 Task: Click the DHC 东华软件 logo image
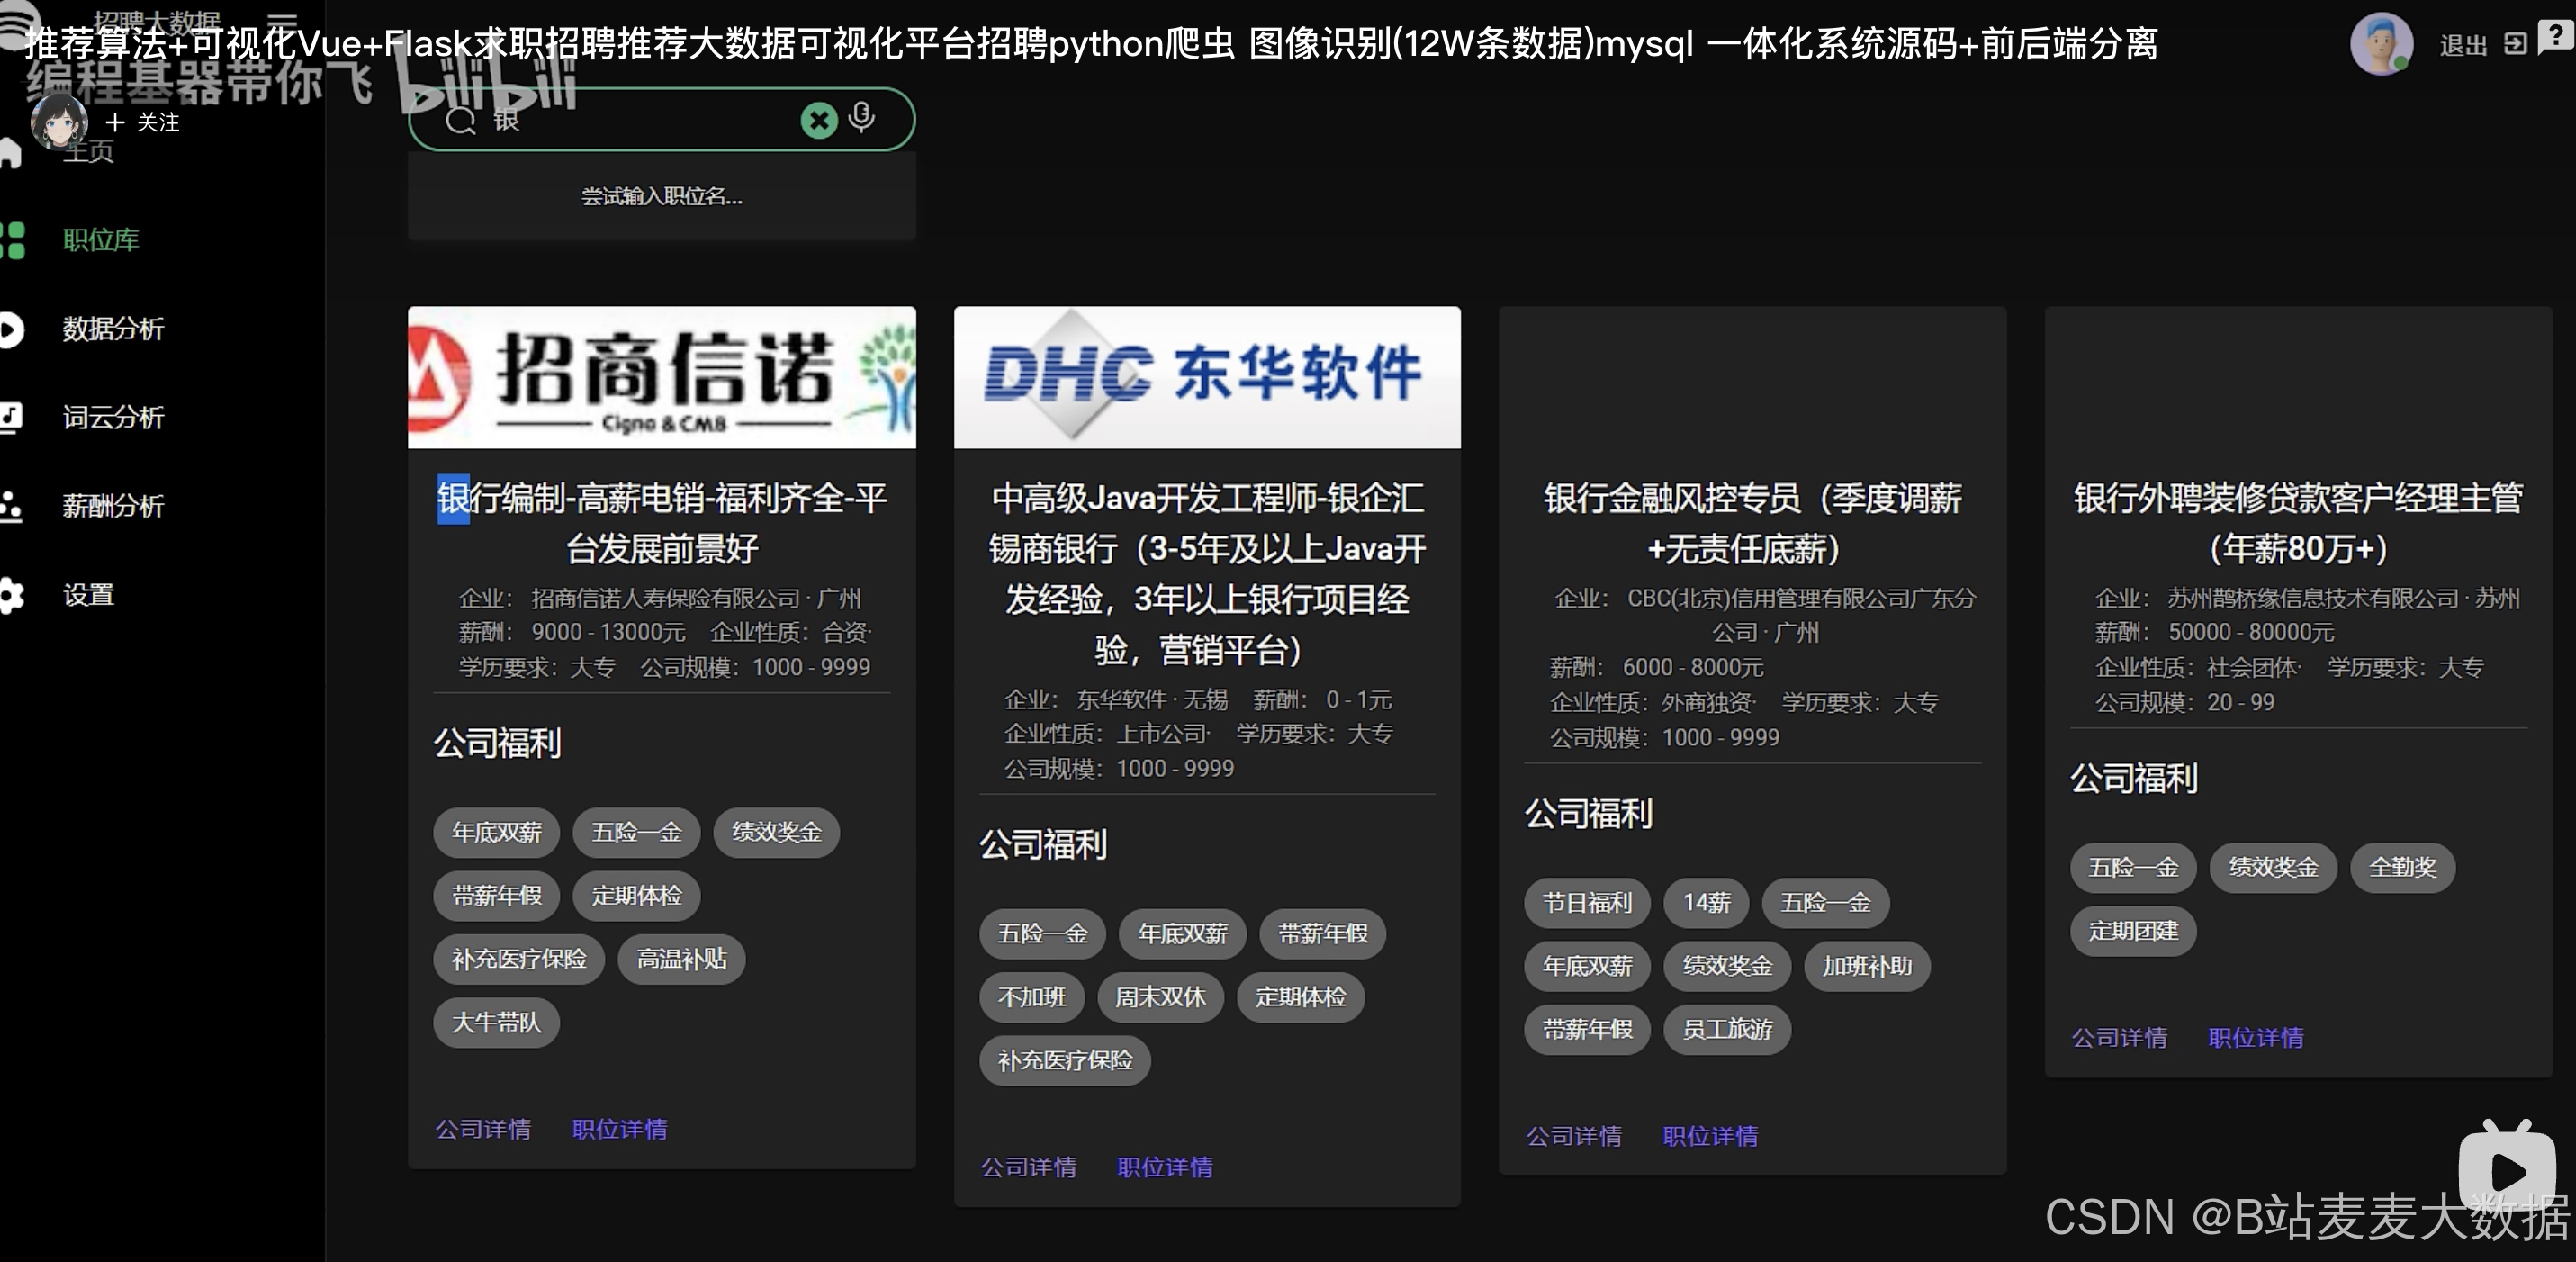point(1207,377)
